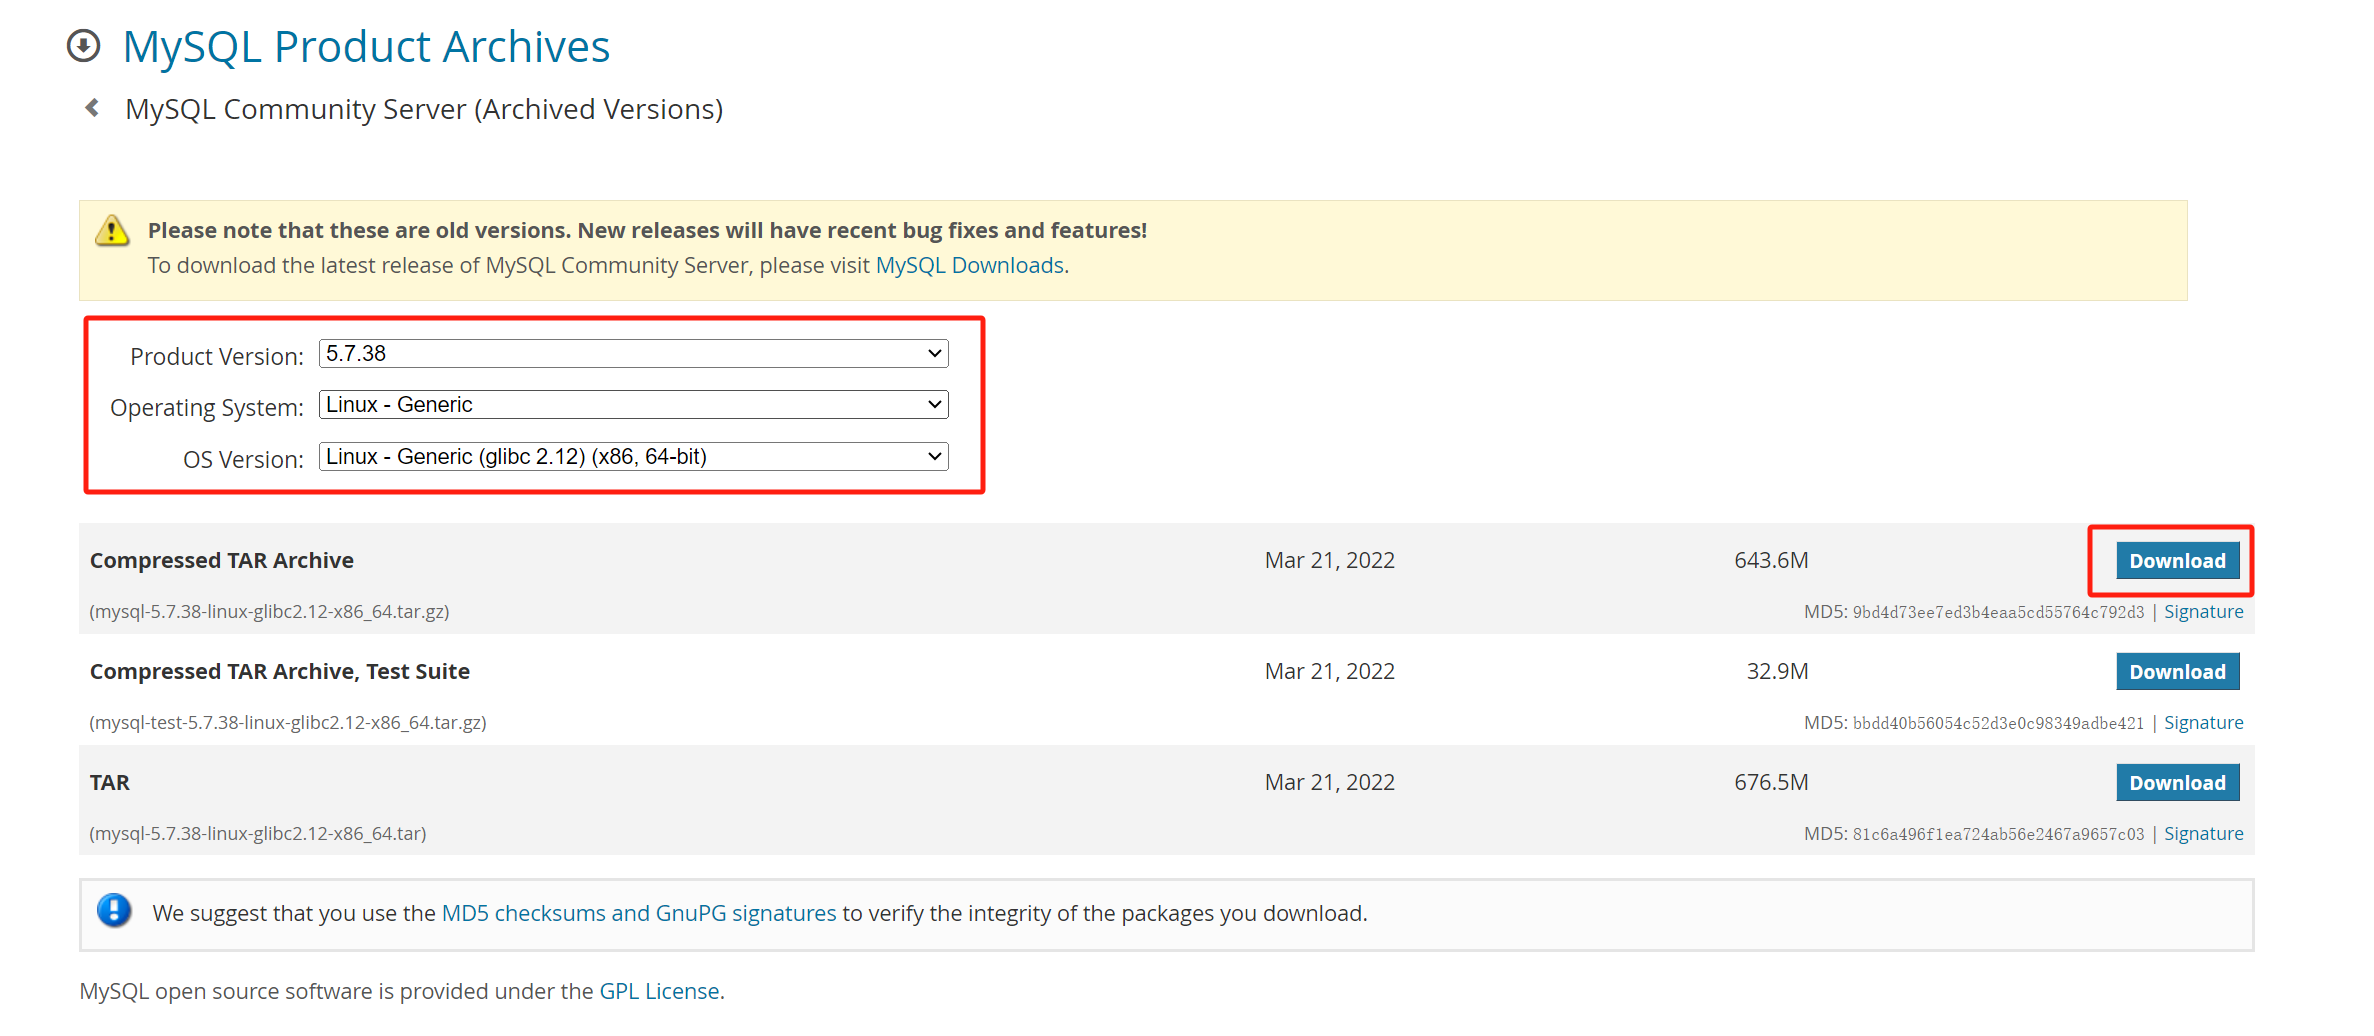The image size is (2374, 1036).
Task: Open the OS Version dropdown
Action: point(633,457)
